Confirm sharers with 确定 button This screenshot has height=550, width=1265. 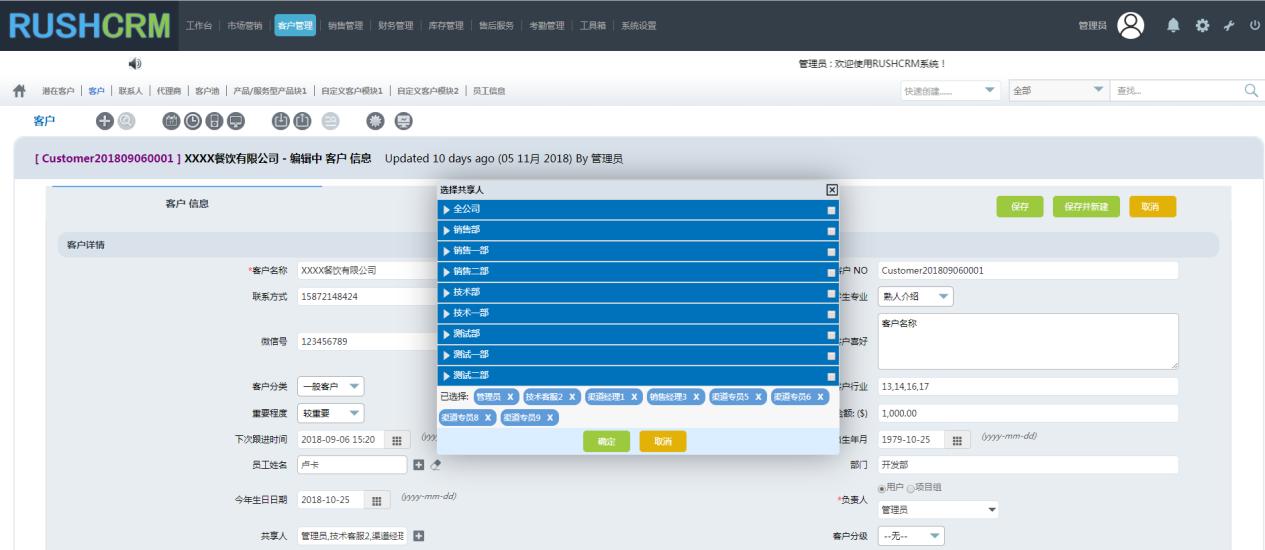607,441
